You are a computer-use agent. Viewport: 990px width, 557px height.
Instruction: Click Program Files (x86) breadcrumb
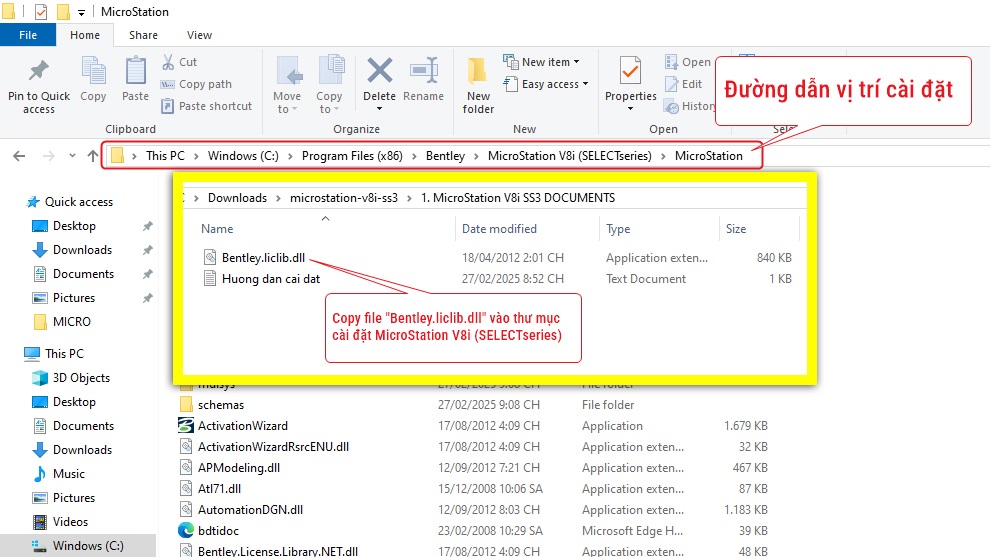point(352,156)
